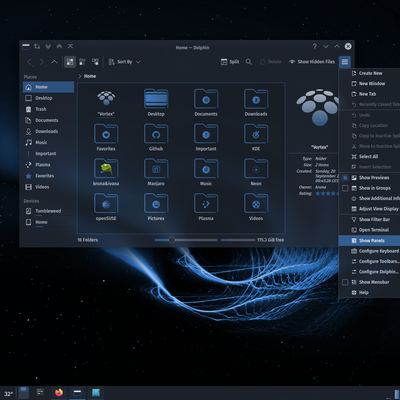The height and width of the screenshot is (400, 400).
Task: Click the free disk space bar
Action: pyautogui.click(x=238, y=240)
